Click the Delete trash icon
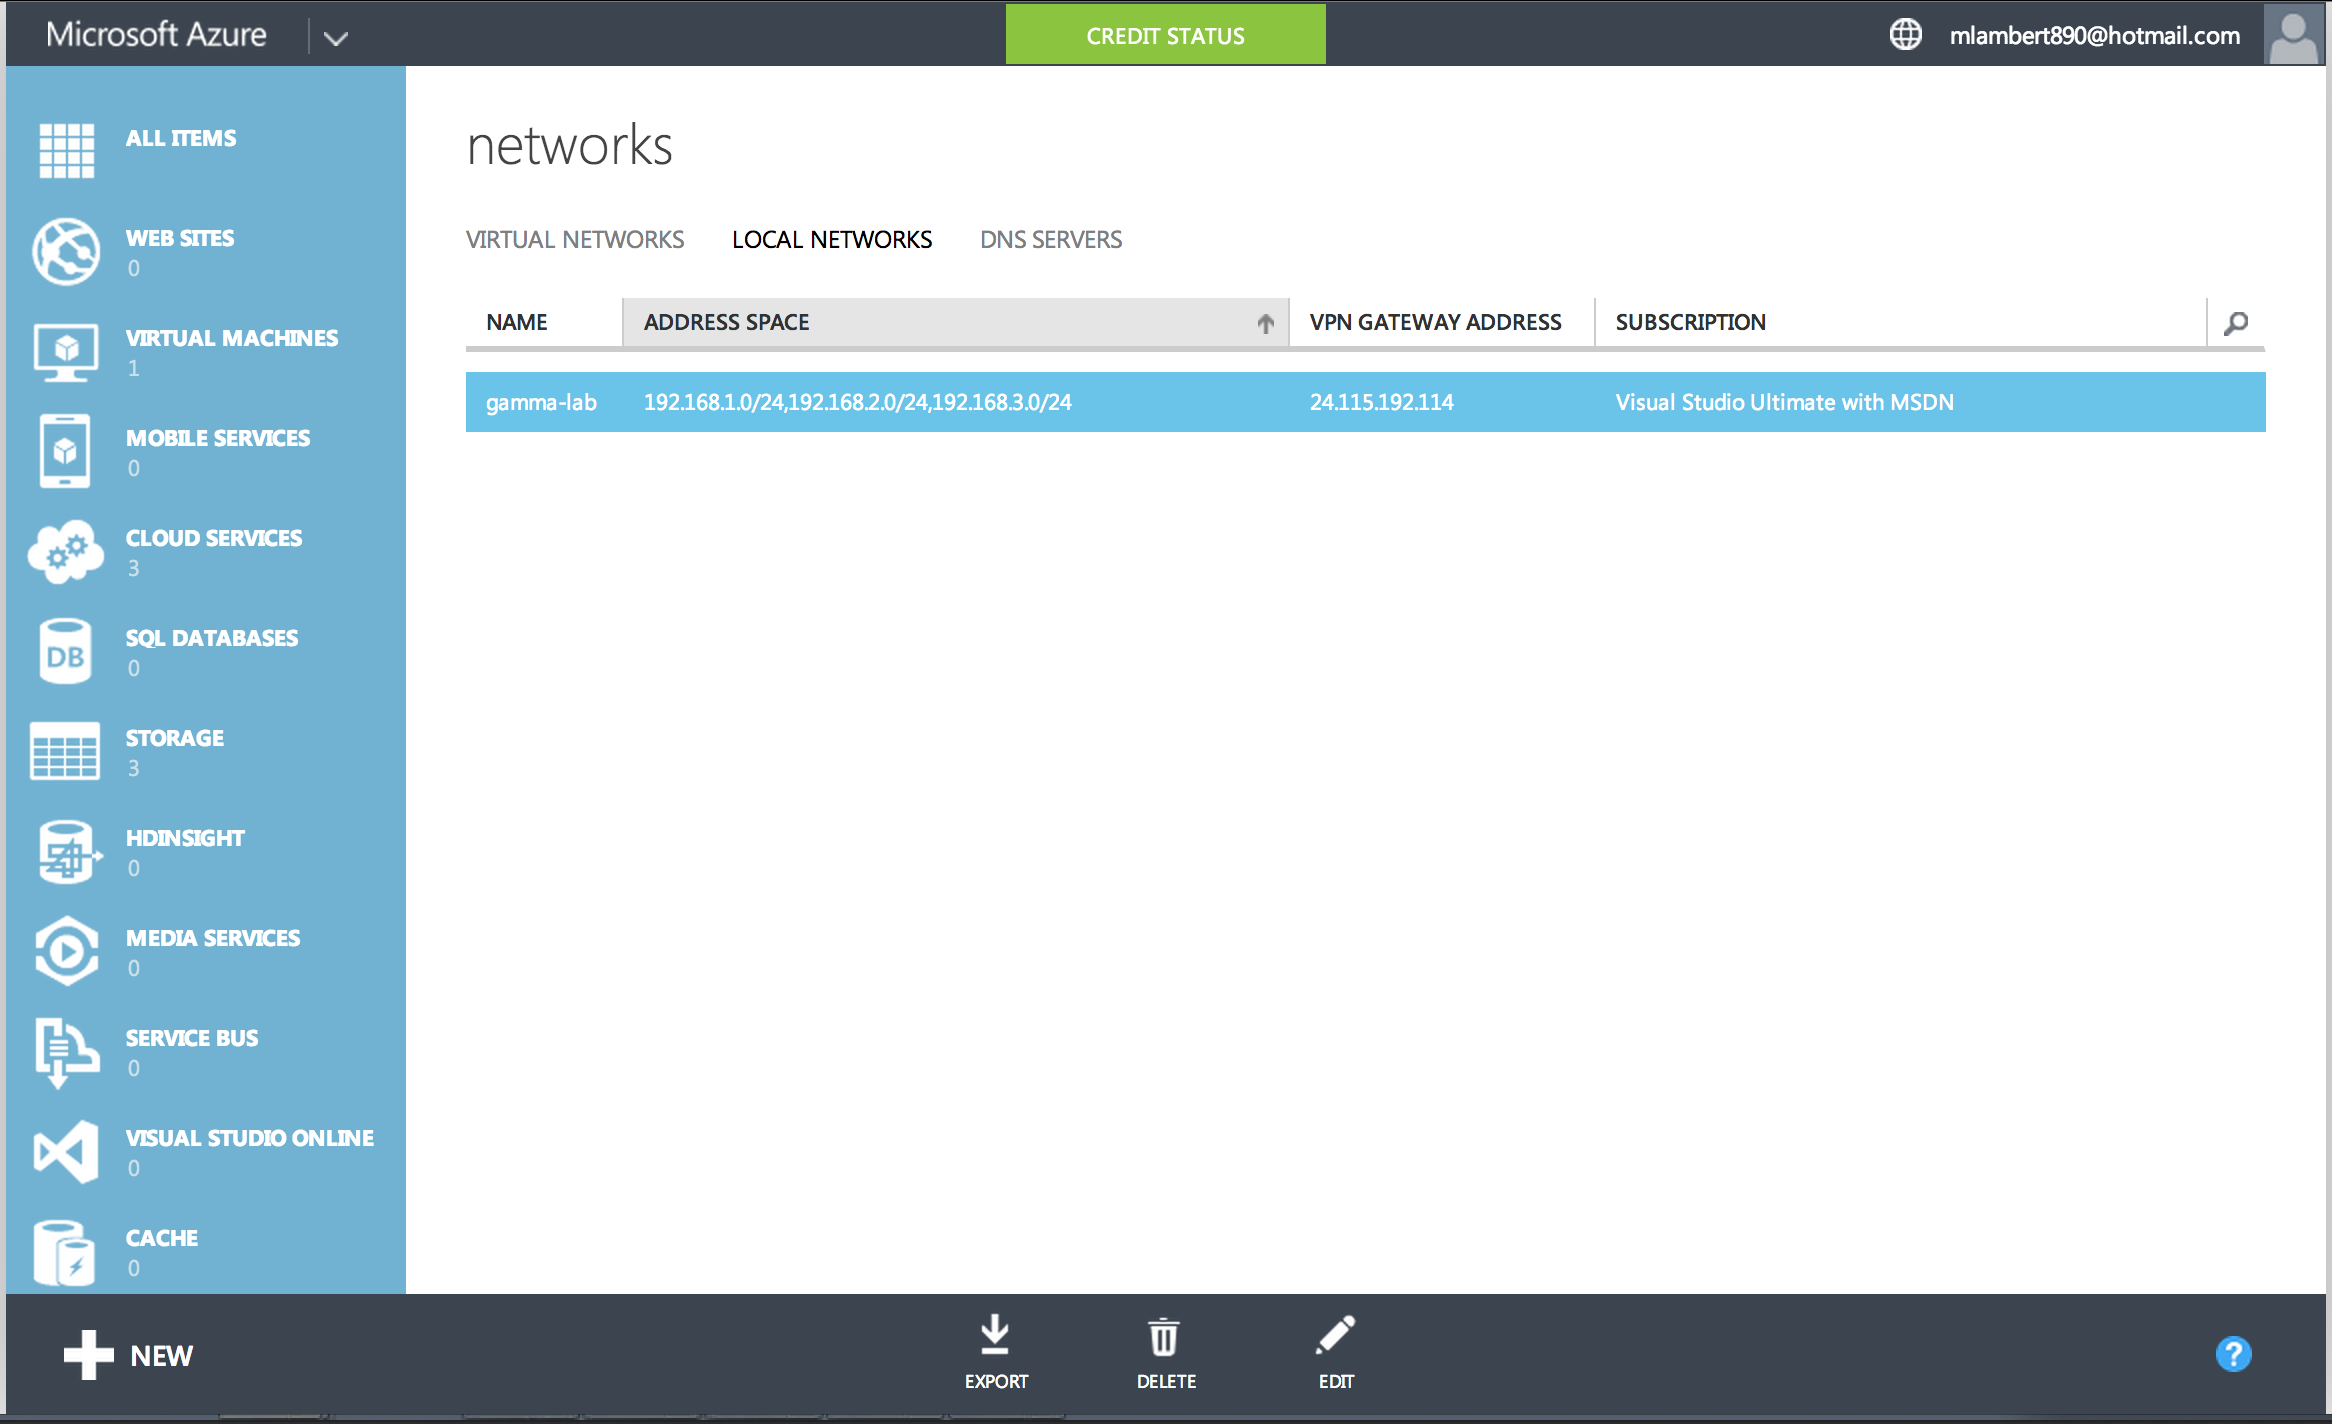The image size is (2332, 1424). click(x=1164, y=1337)
